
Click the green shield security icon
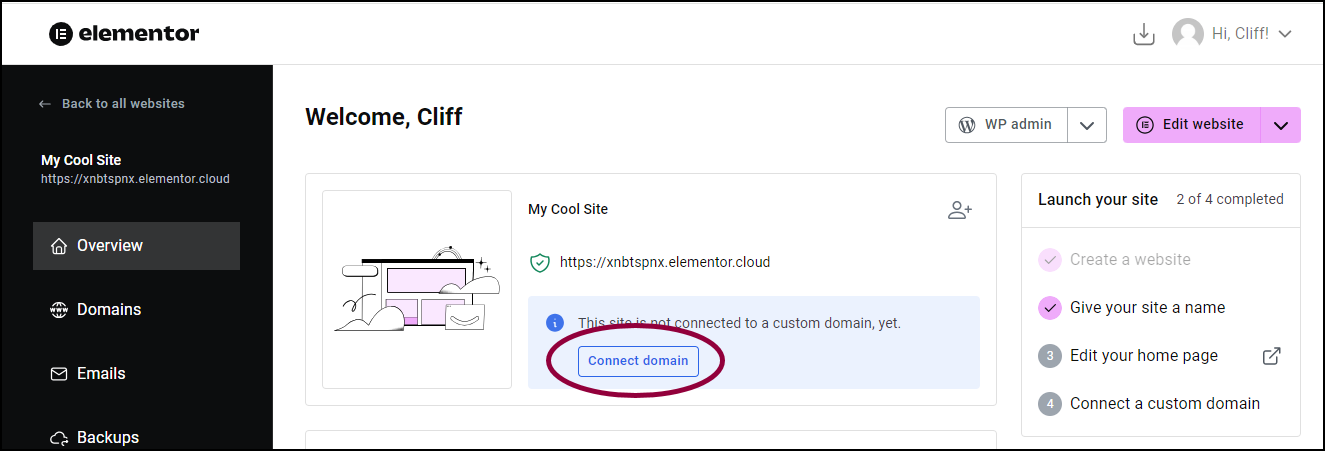pos(540,263)
